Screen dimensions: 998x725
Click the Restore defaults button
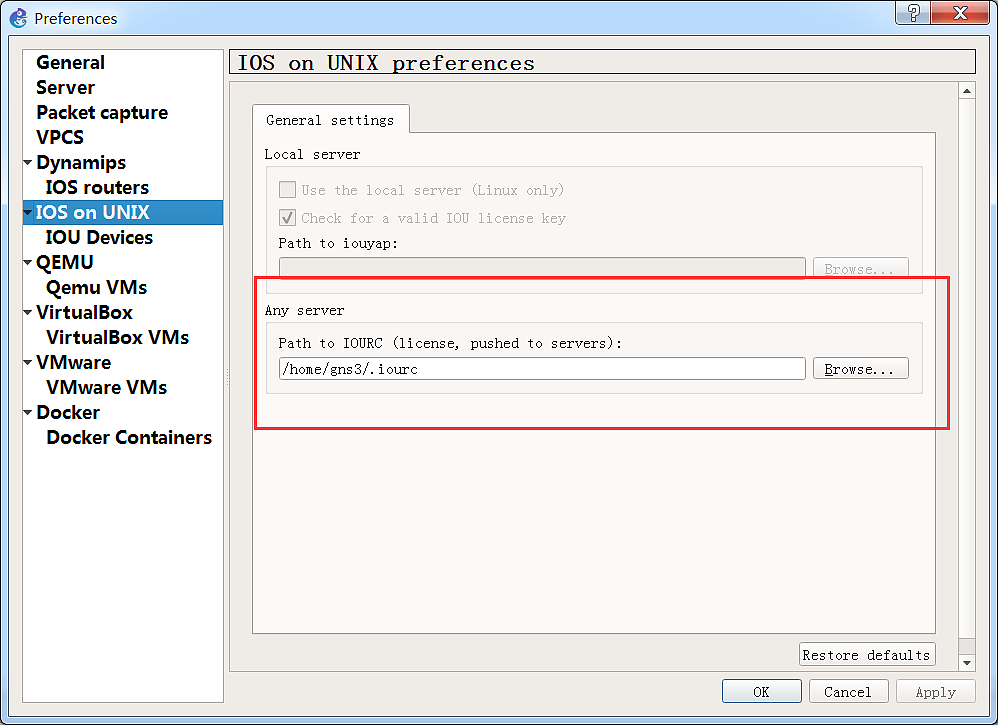[867, 655]
